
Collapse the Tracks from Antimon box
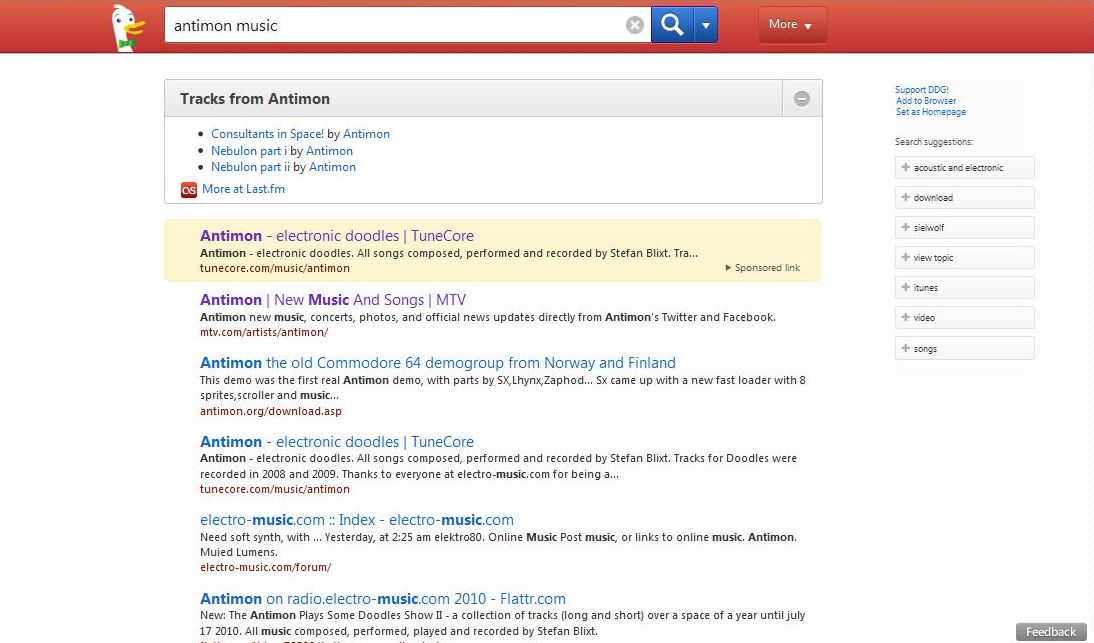click(x=802, y=98)
